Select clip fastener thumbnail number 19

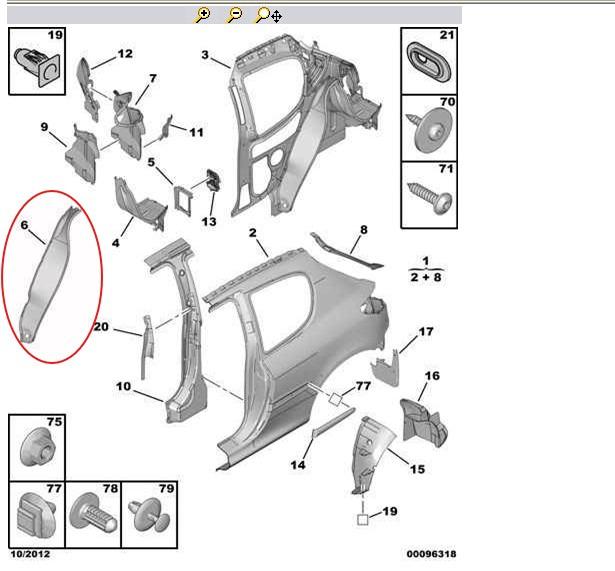click(37, 61)
